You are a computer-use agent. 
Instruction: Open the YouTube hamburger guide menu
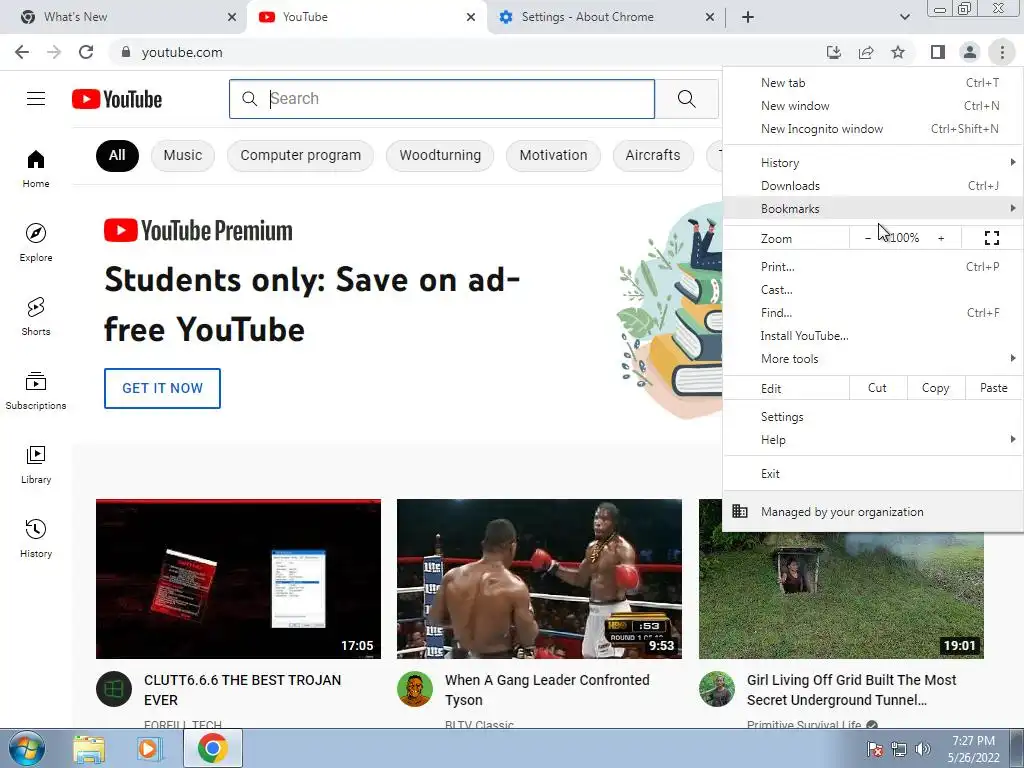click(x=36, y=99)
